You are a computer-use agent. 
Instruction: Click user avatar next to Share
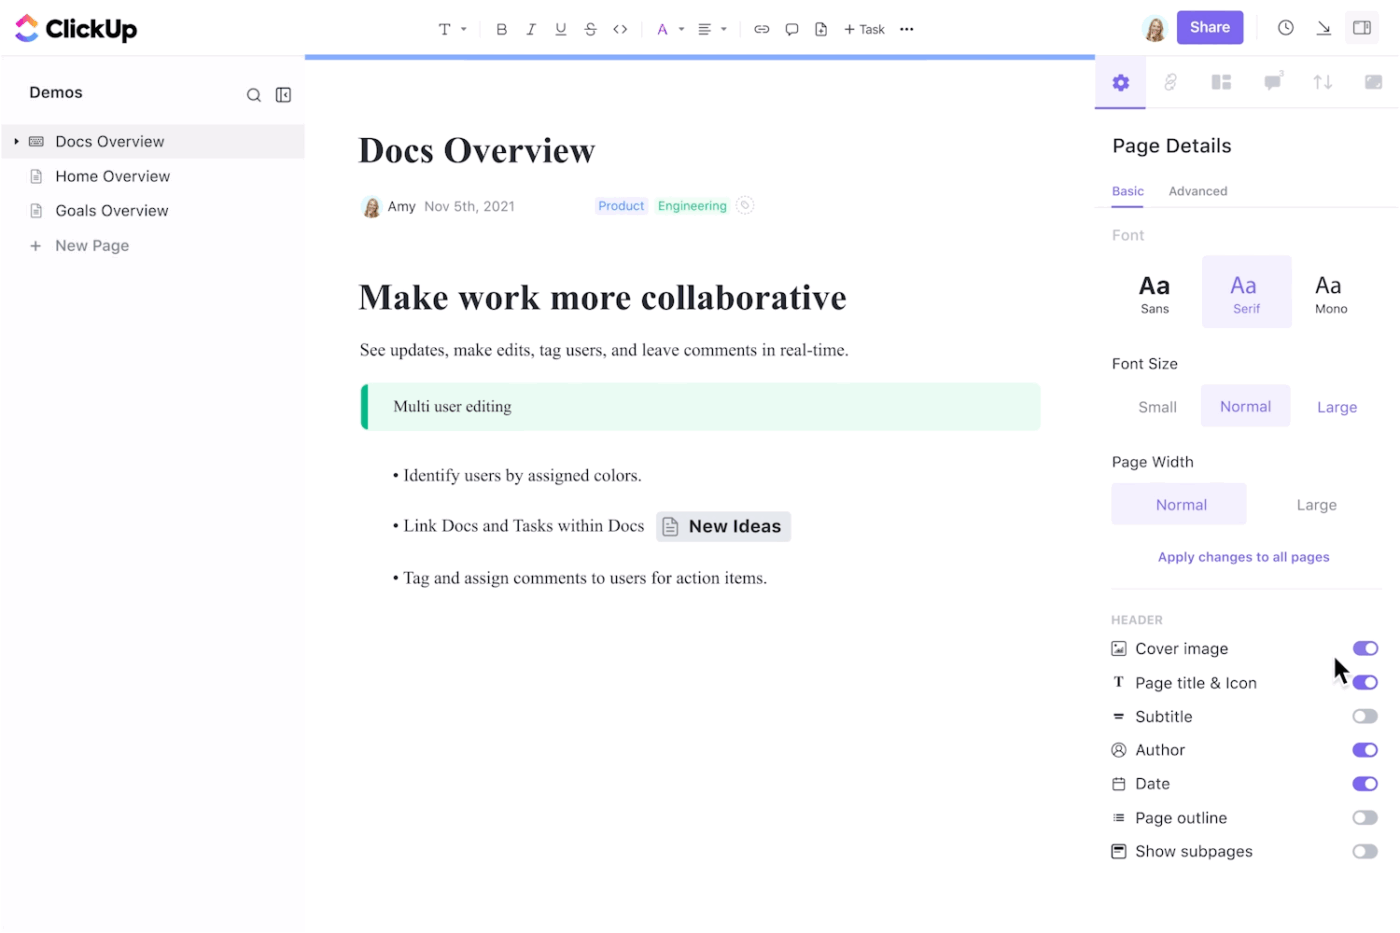coord(1155,28)
